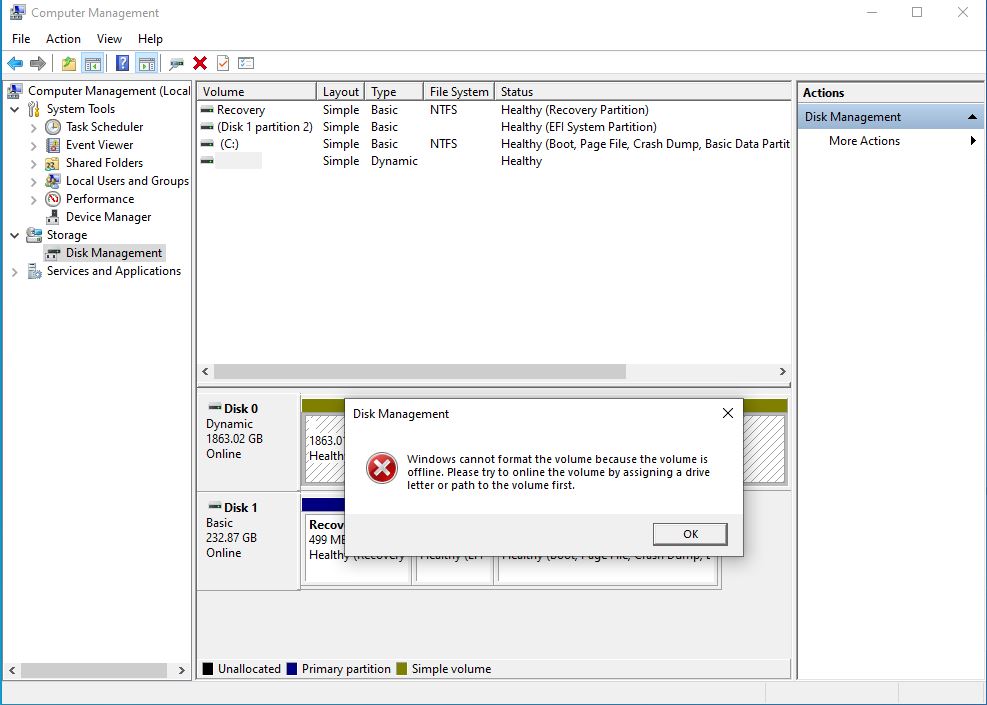987x705 pixels.
Task: Expand the More Actions submenu arrow
Action: tap(973, 140)
